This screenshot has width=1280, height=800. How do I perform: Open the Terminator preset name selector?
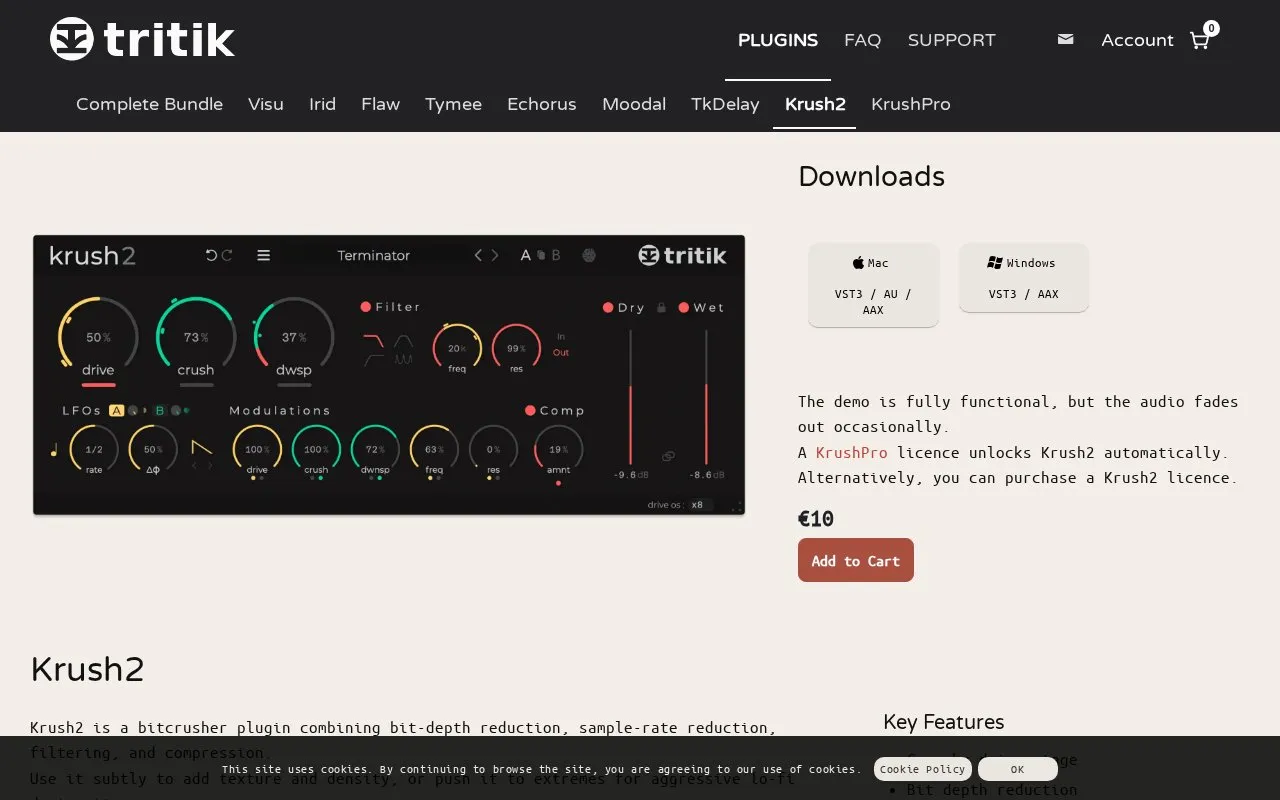point(374,255)
